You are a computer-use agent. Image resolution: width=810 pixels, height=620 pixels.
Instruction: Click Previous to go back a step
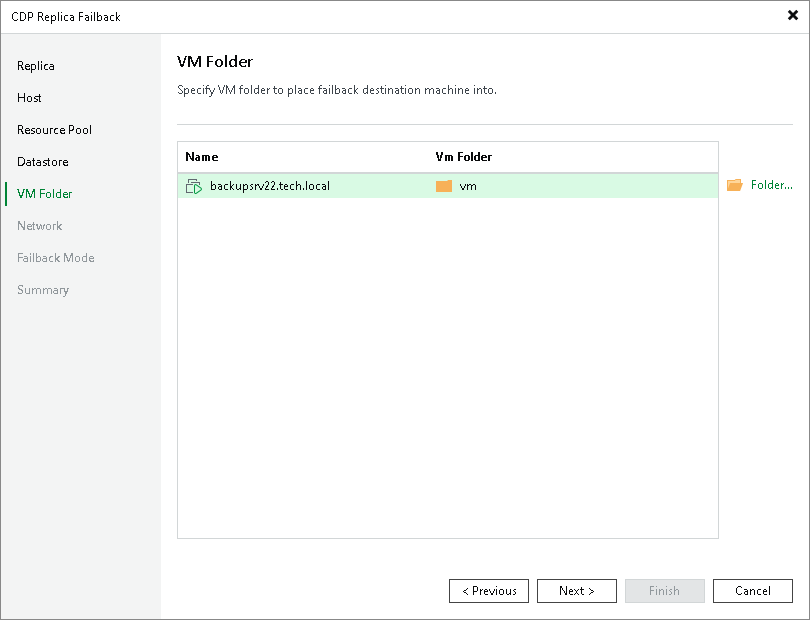[489, 591]
